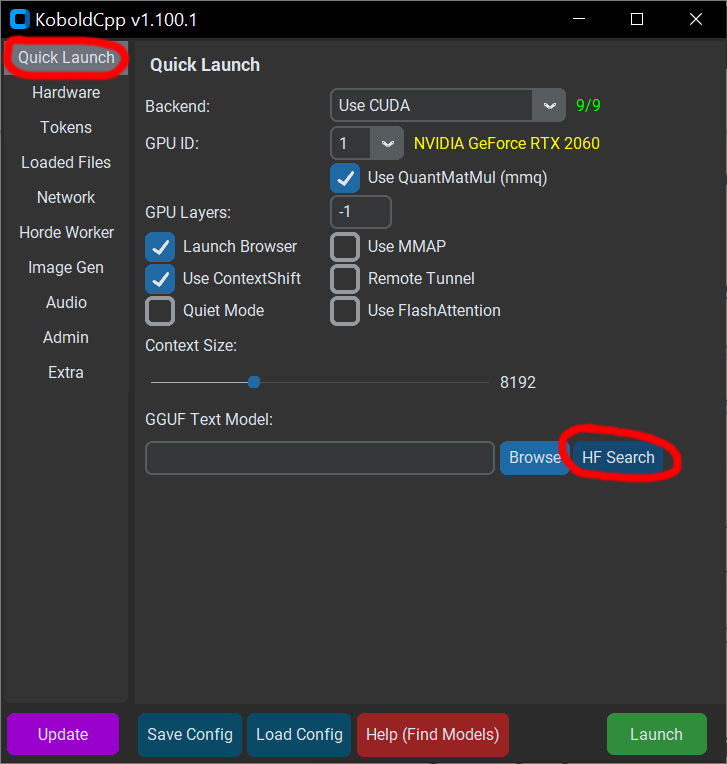Click the Context Size slider handle

[254, 382]
